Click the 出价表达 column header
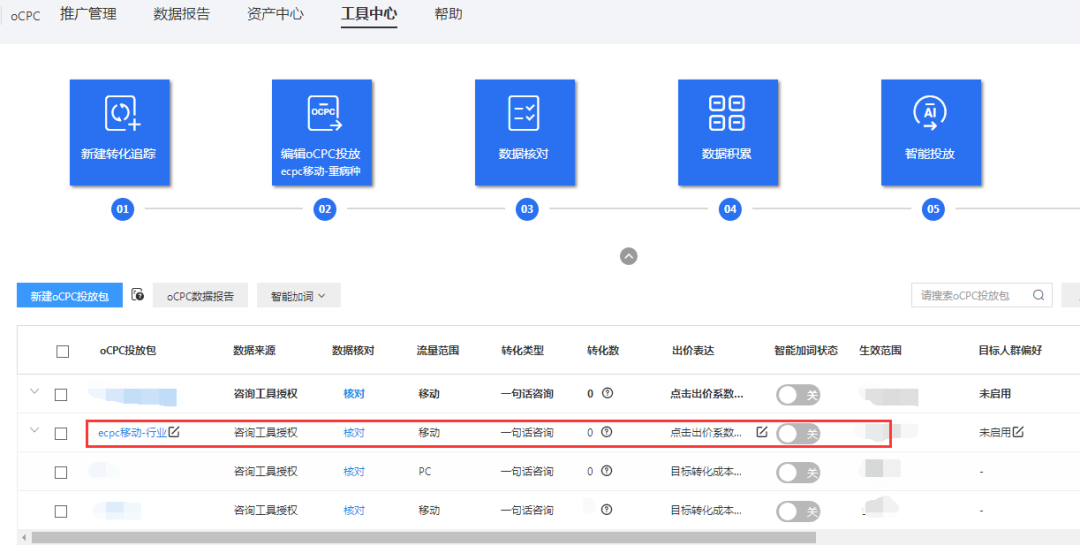This screenshot has width=1080, height=553. pos(693,351)
